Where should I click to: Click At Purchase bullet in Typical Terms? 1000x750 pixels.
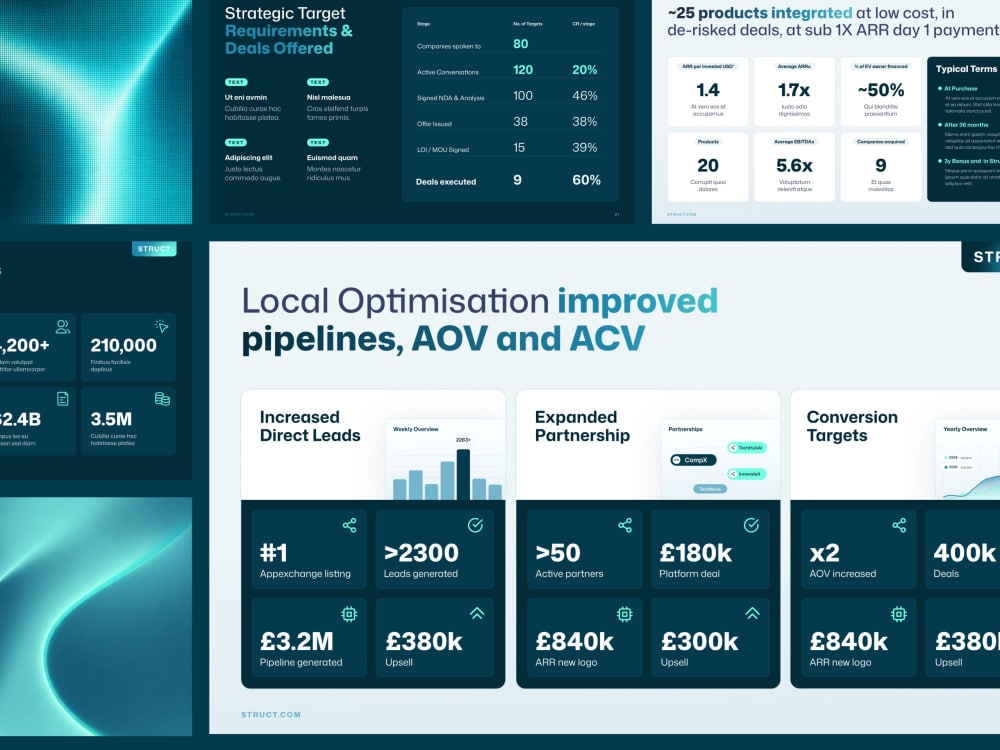(x=960, y=89)
